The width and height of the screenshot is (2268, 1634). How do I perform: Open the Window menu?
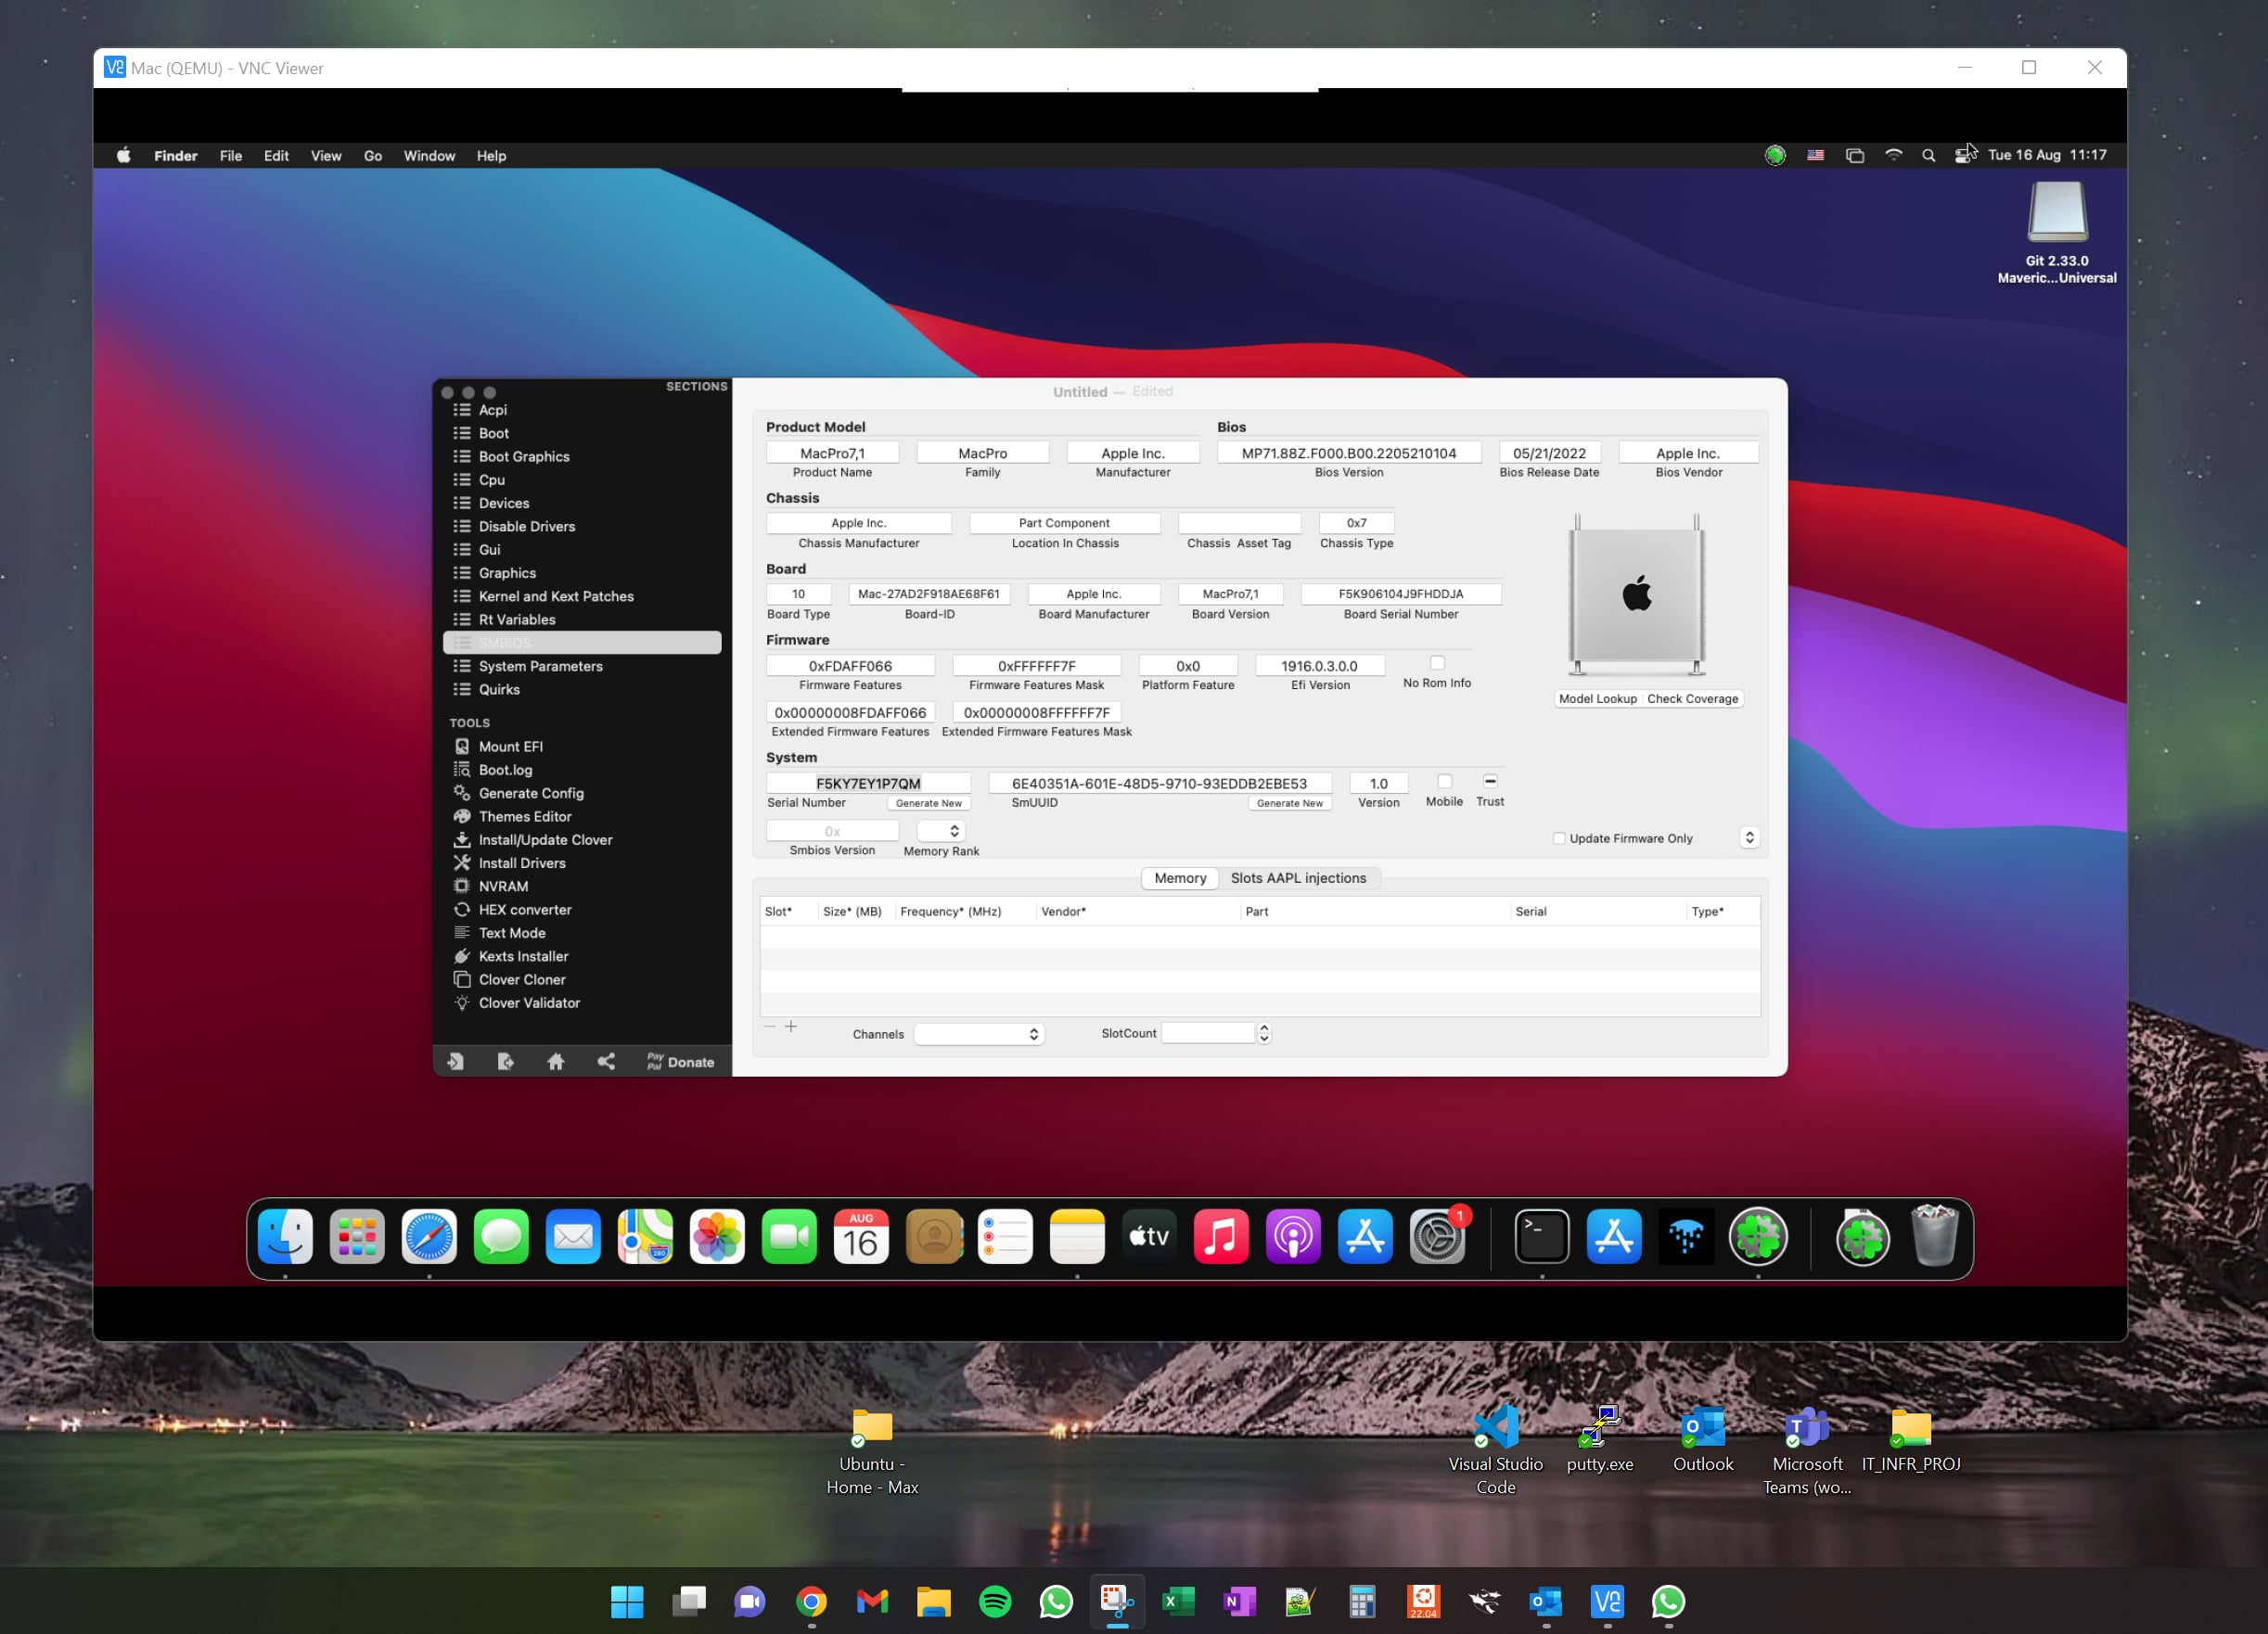click(429, 155)
